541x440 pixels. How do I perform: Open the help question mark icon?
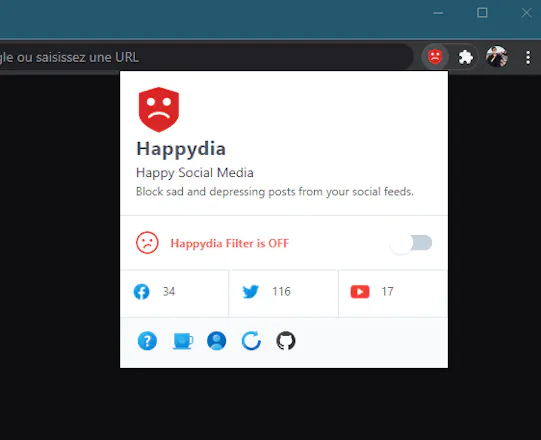coord(147,341)
